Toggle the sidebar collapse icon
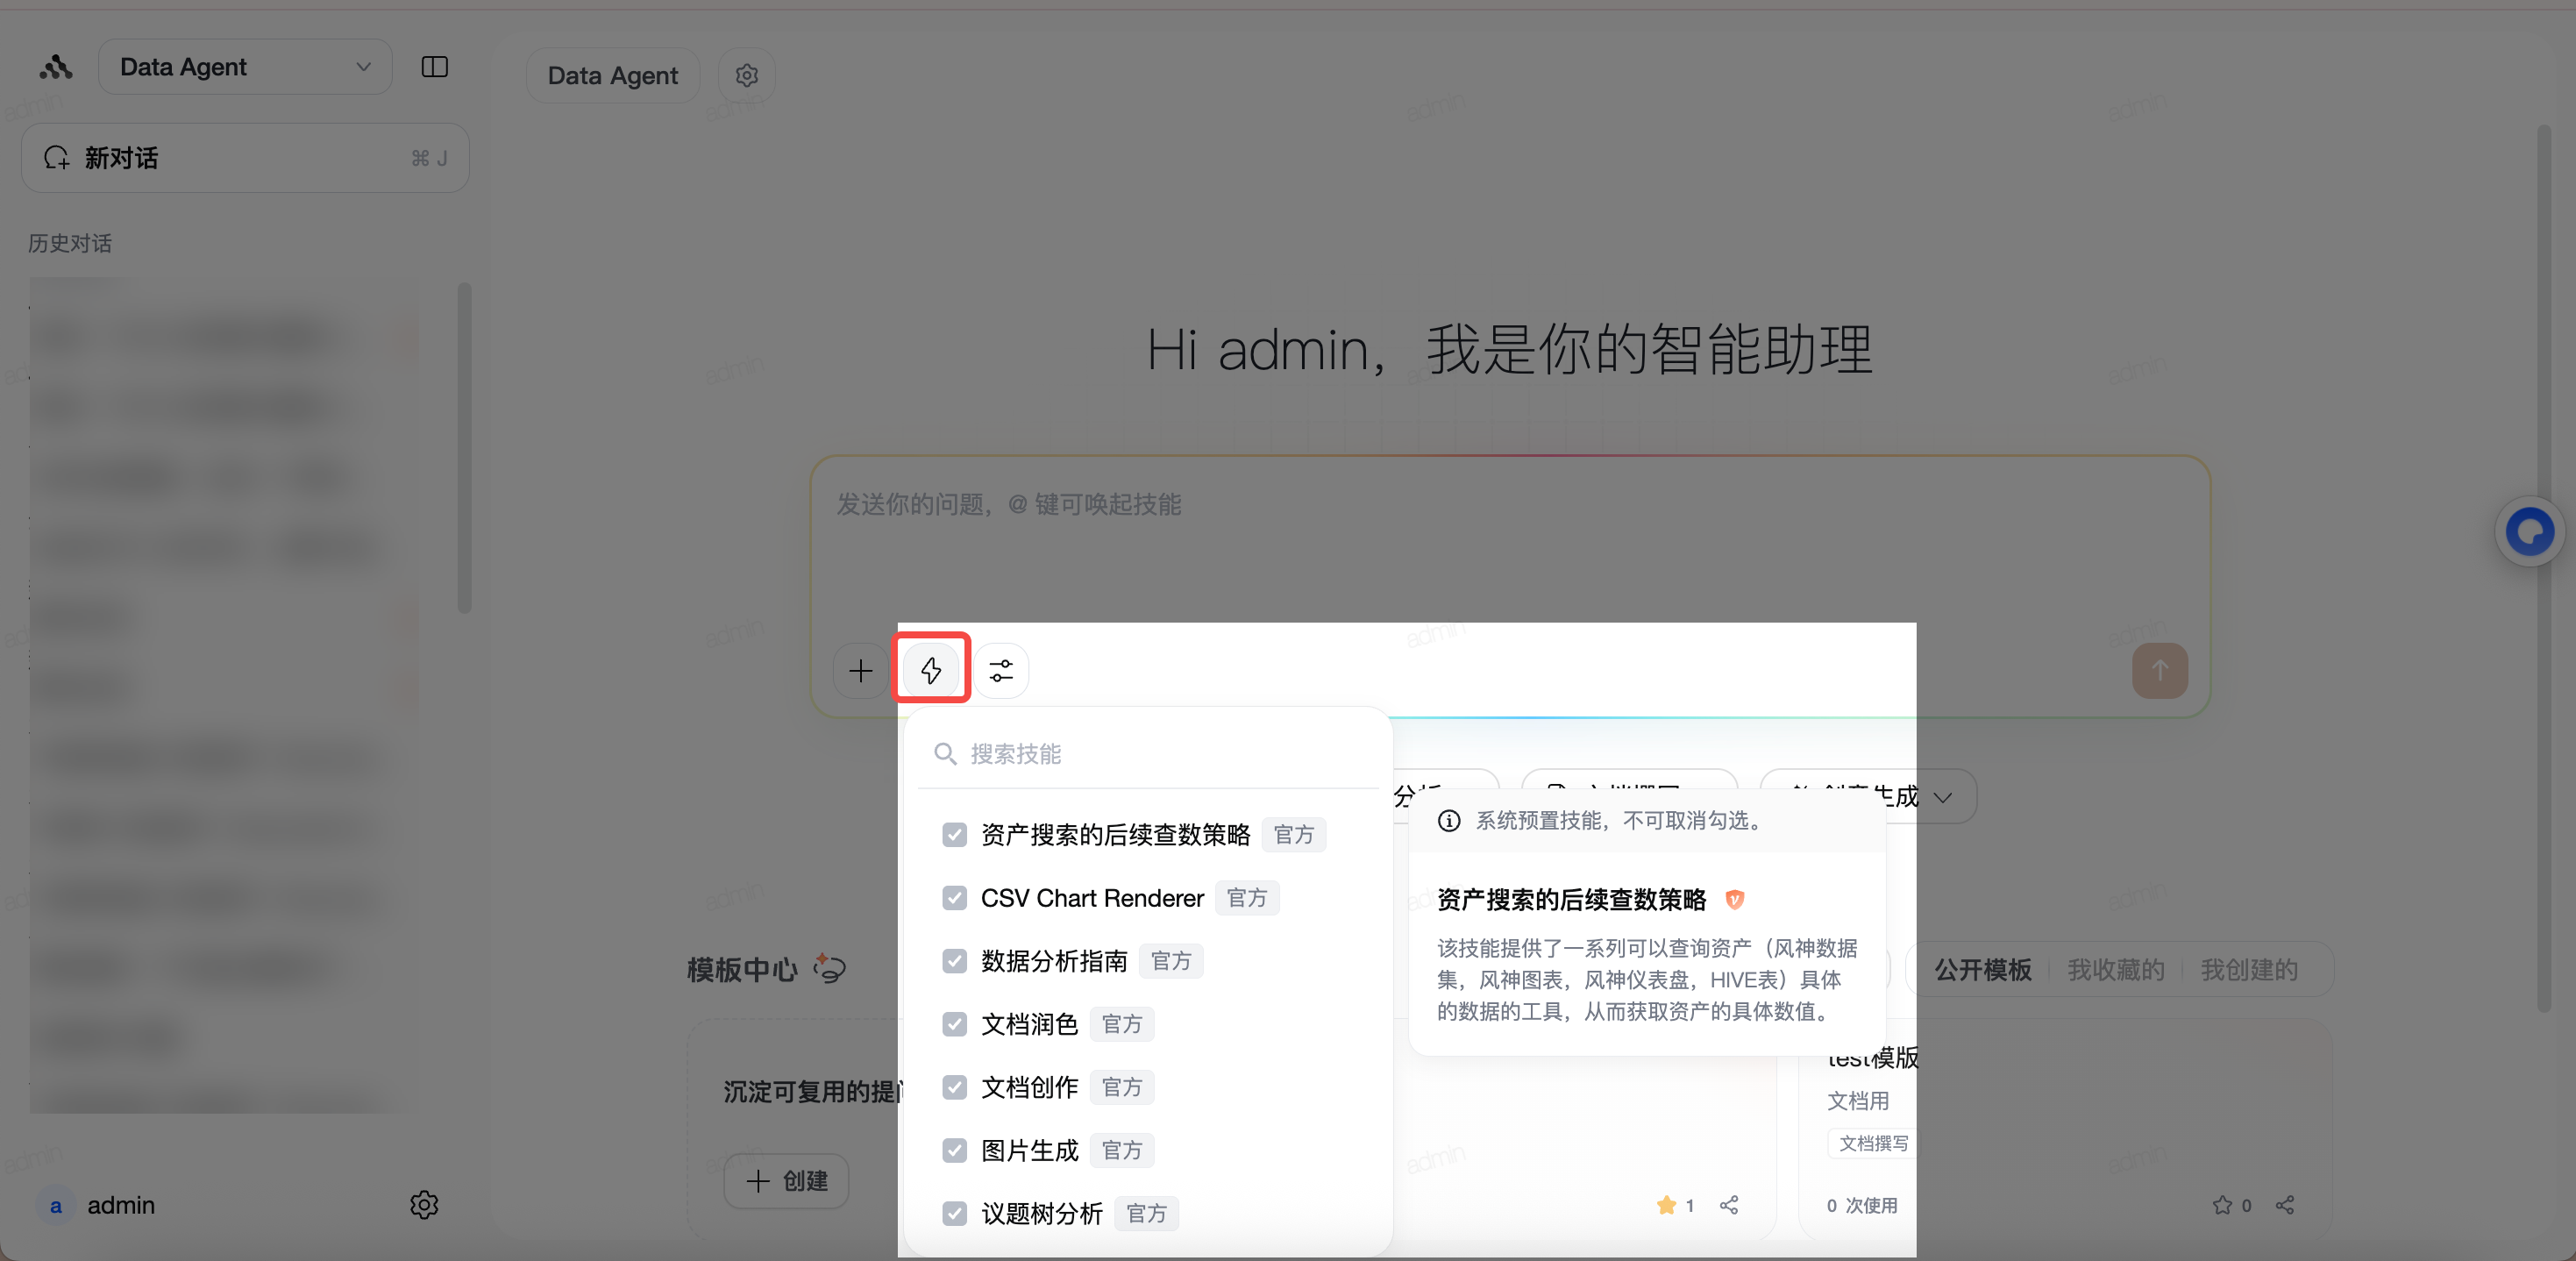 (434, 67)
